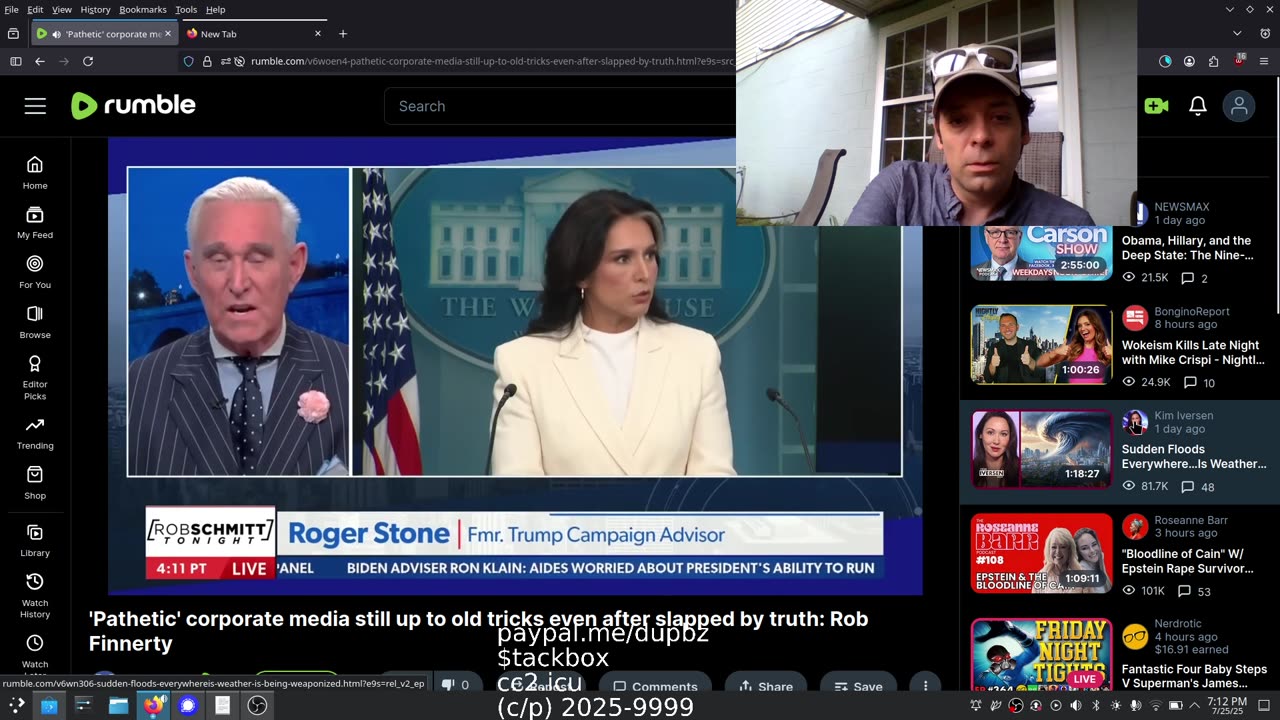Open the For You section
1280x720 pixels.
pyautogui.click(x=35, y=272)
